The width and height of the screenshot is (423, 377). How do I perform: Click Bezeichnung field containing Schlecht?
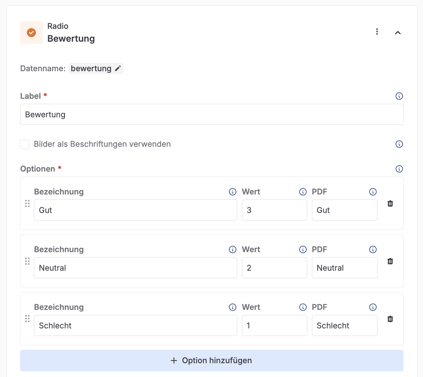pos(135,325)
